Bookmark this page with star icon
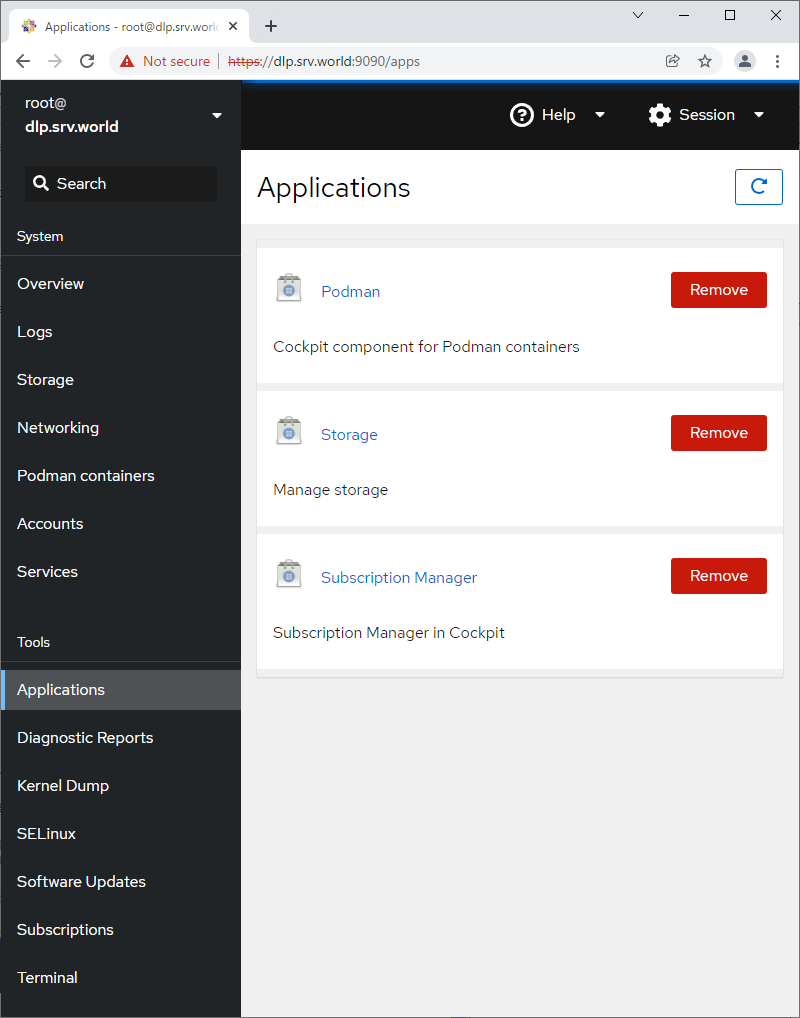Viewport: 800px width, 1018px height. tap(705, 61)
